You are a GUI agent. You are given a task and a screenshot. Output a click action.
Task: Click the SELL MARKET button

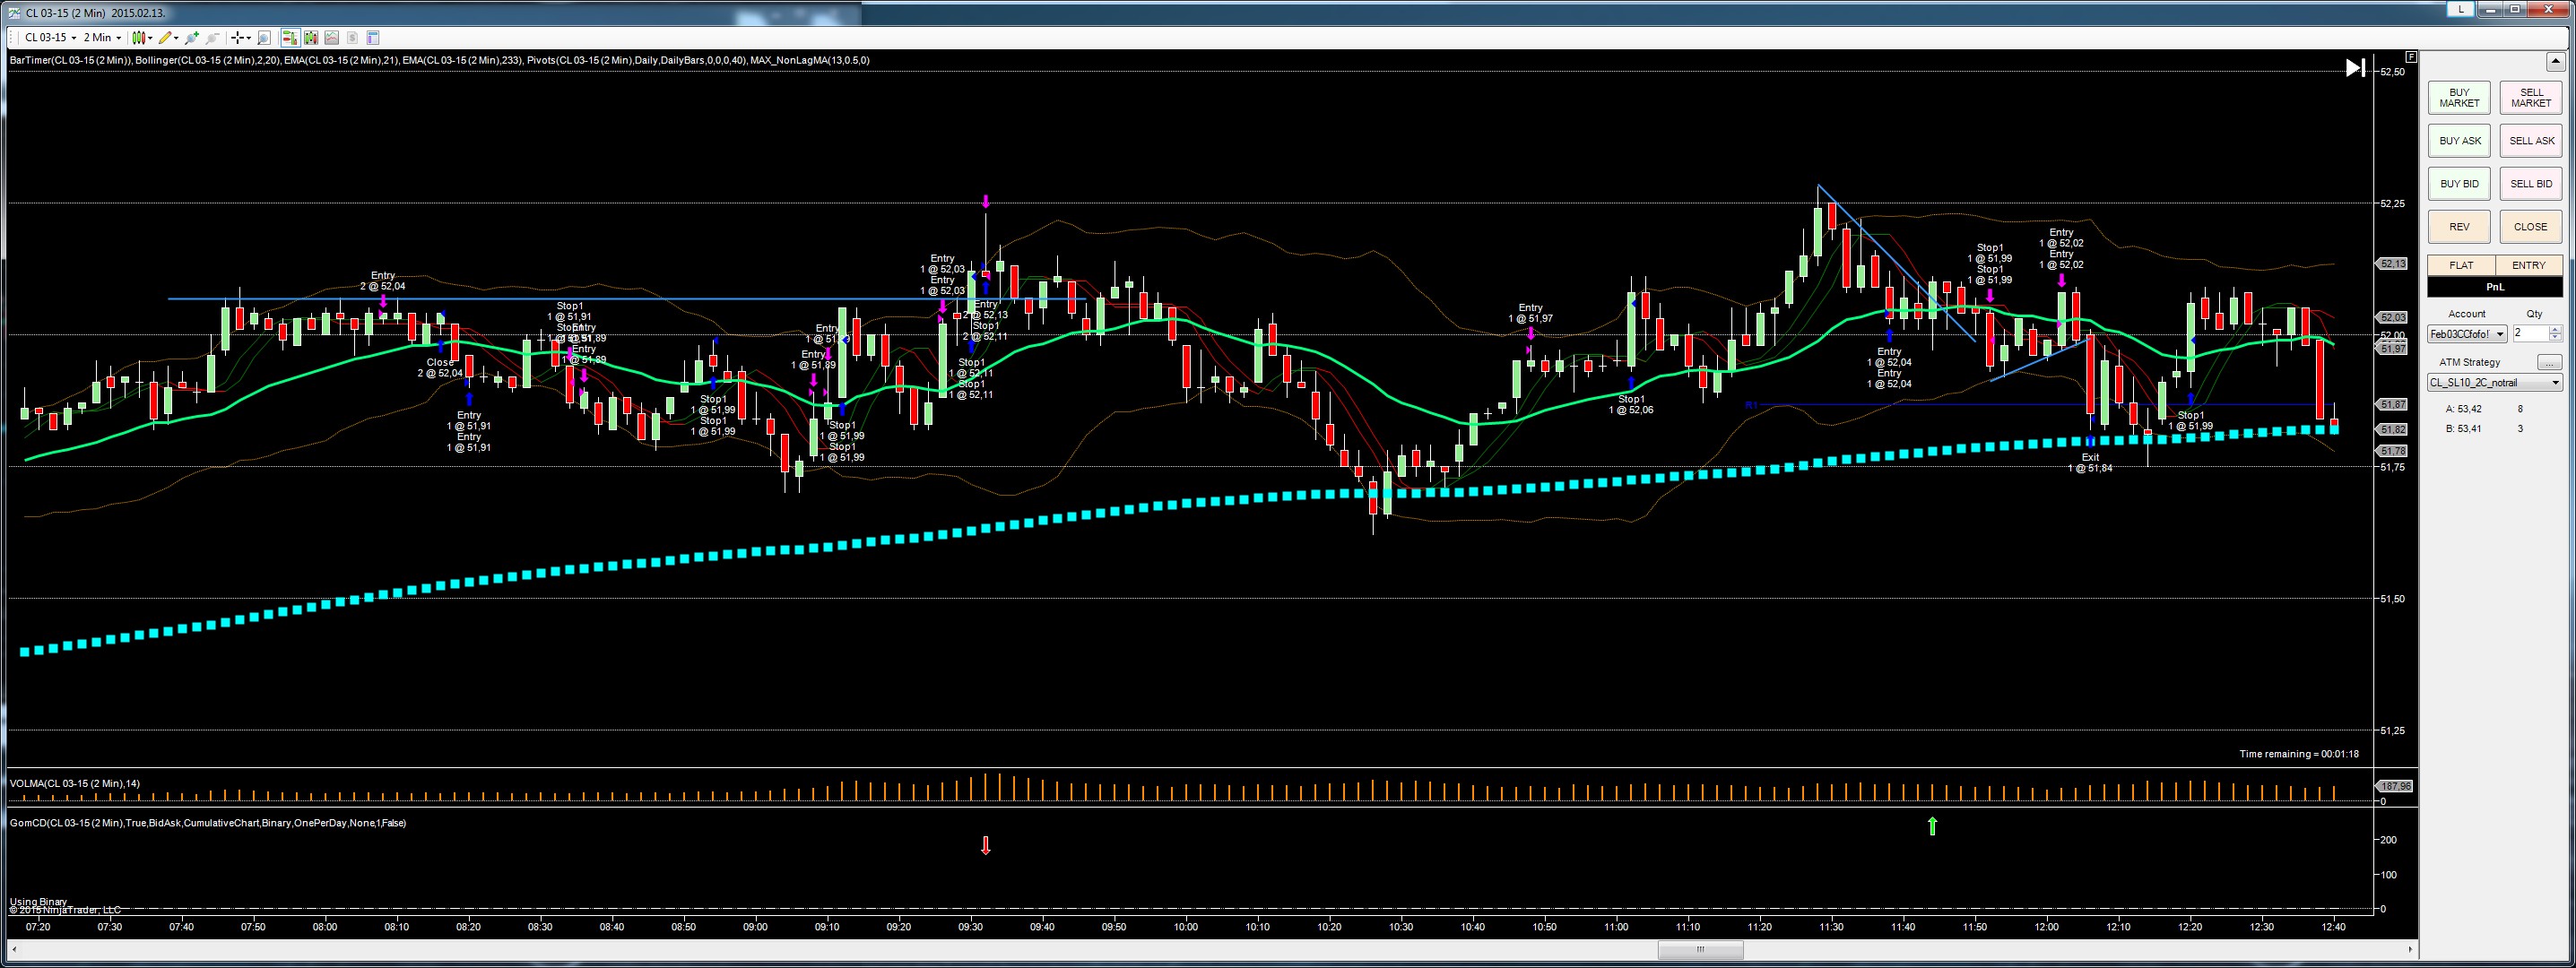pyautogui.click(x=2531, y=98)
